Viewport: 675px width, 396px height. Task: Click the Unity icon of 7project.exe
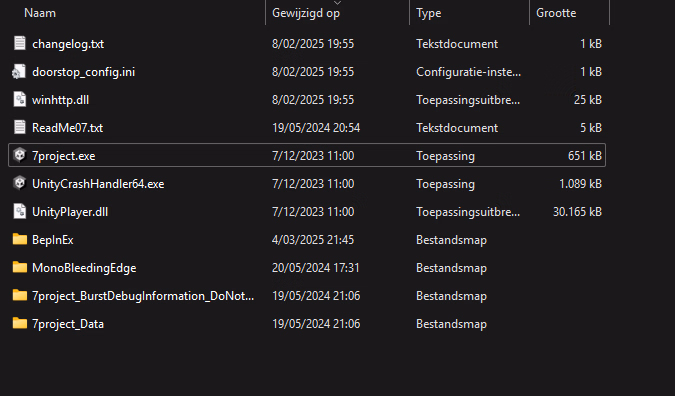pyautogui.click(x=19, y=155)
